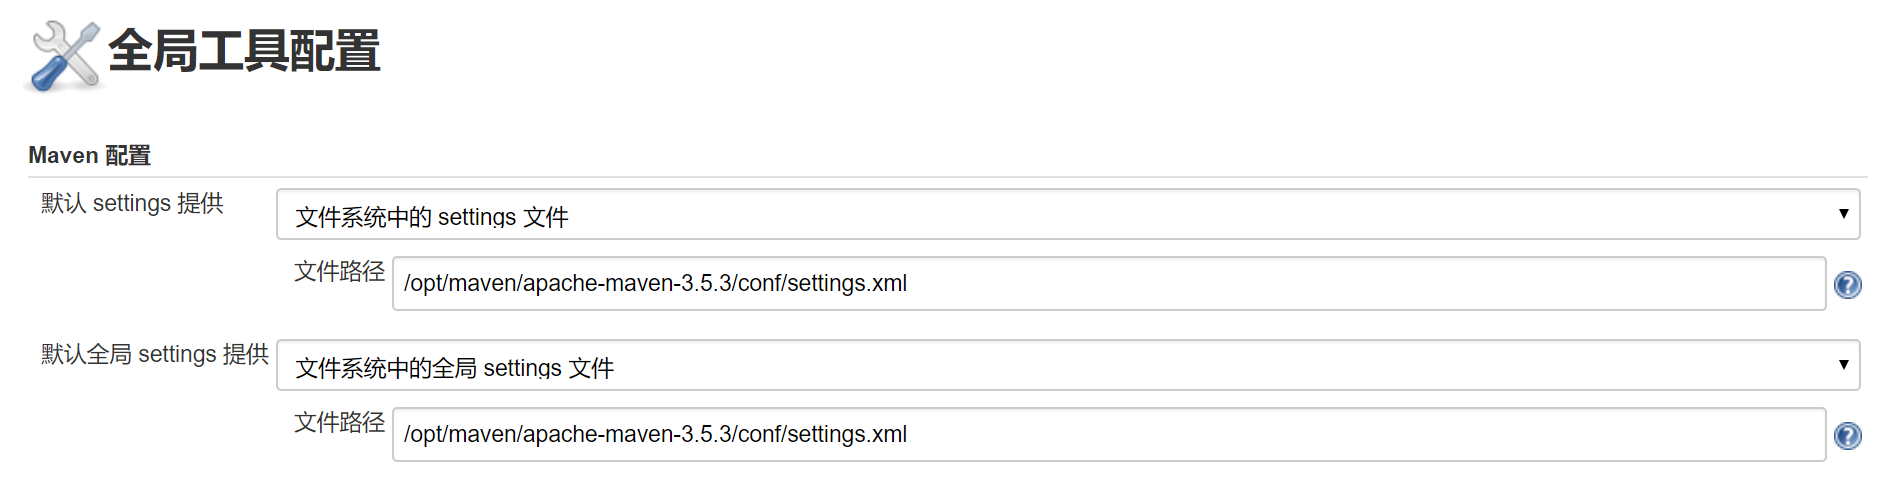The height and width of the screenshot is (493, 1890).
Task: Click the Maven 配置 section heading
Action: pos(89,156)
